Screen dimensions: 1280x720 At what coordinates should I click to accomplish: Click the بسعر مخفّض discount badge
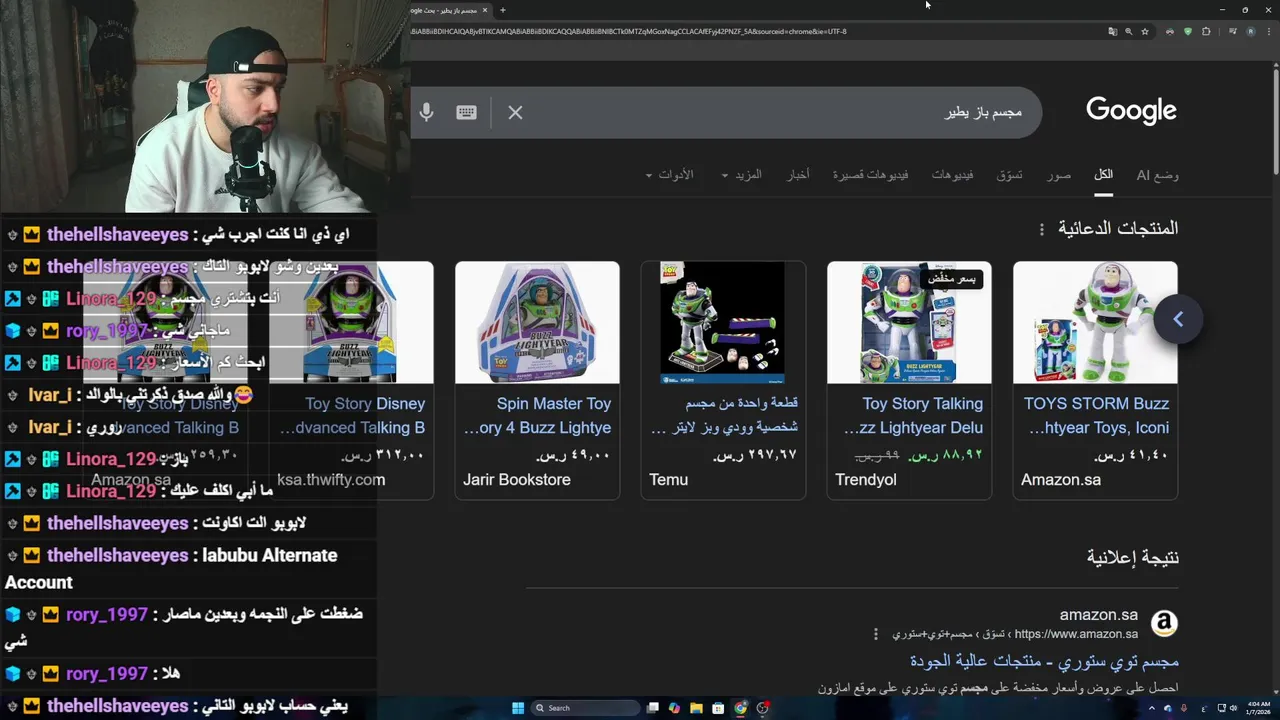click(x=952, y=279)
